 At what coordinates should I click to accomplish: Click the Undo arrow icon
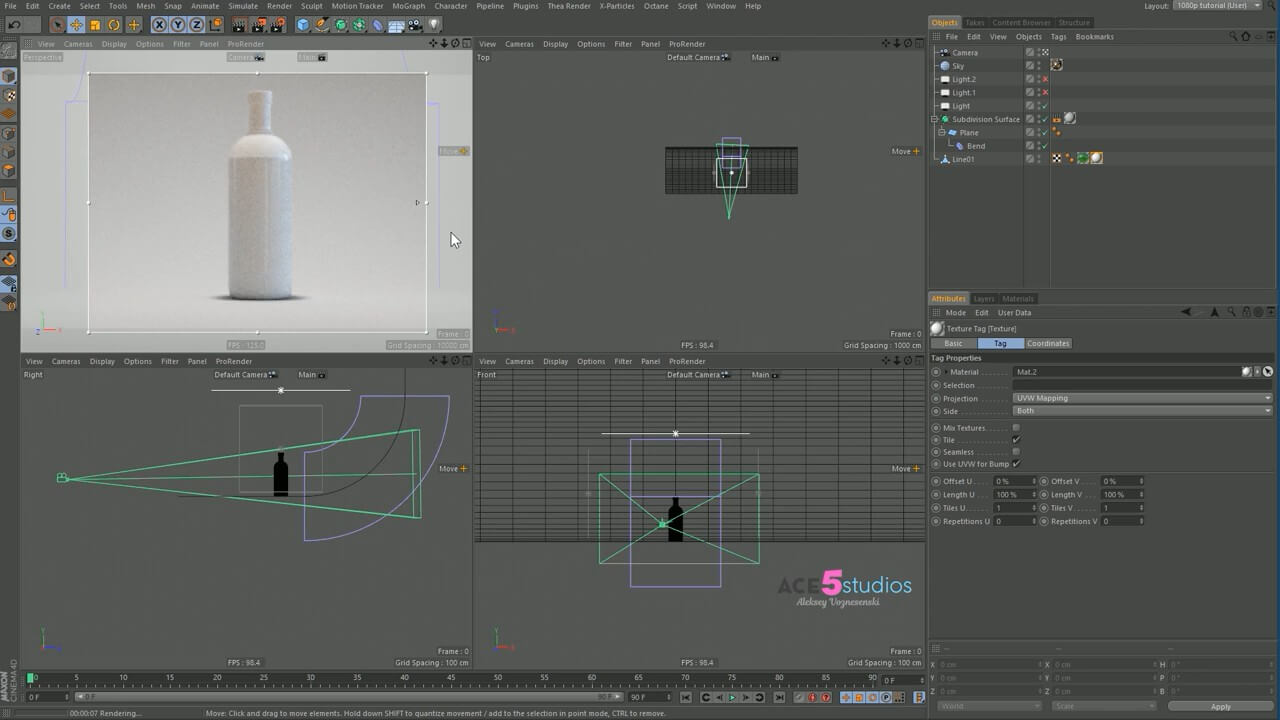[14, 25]
